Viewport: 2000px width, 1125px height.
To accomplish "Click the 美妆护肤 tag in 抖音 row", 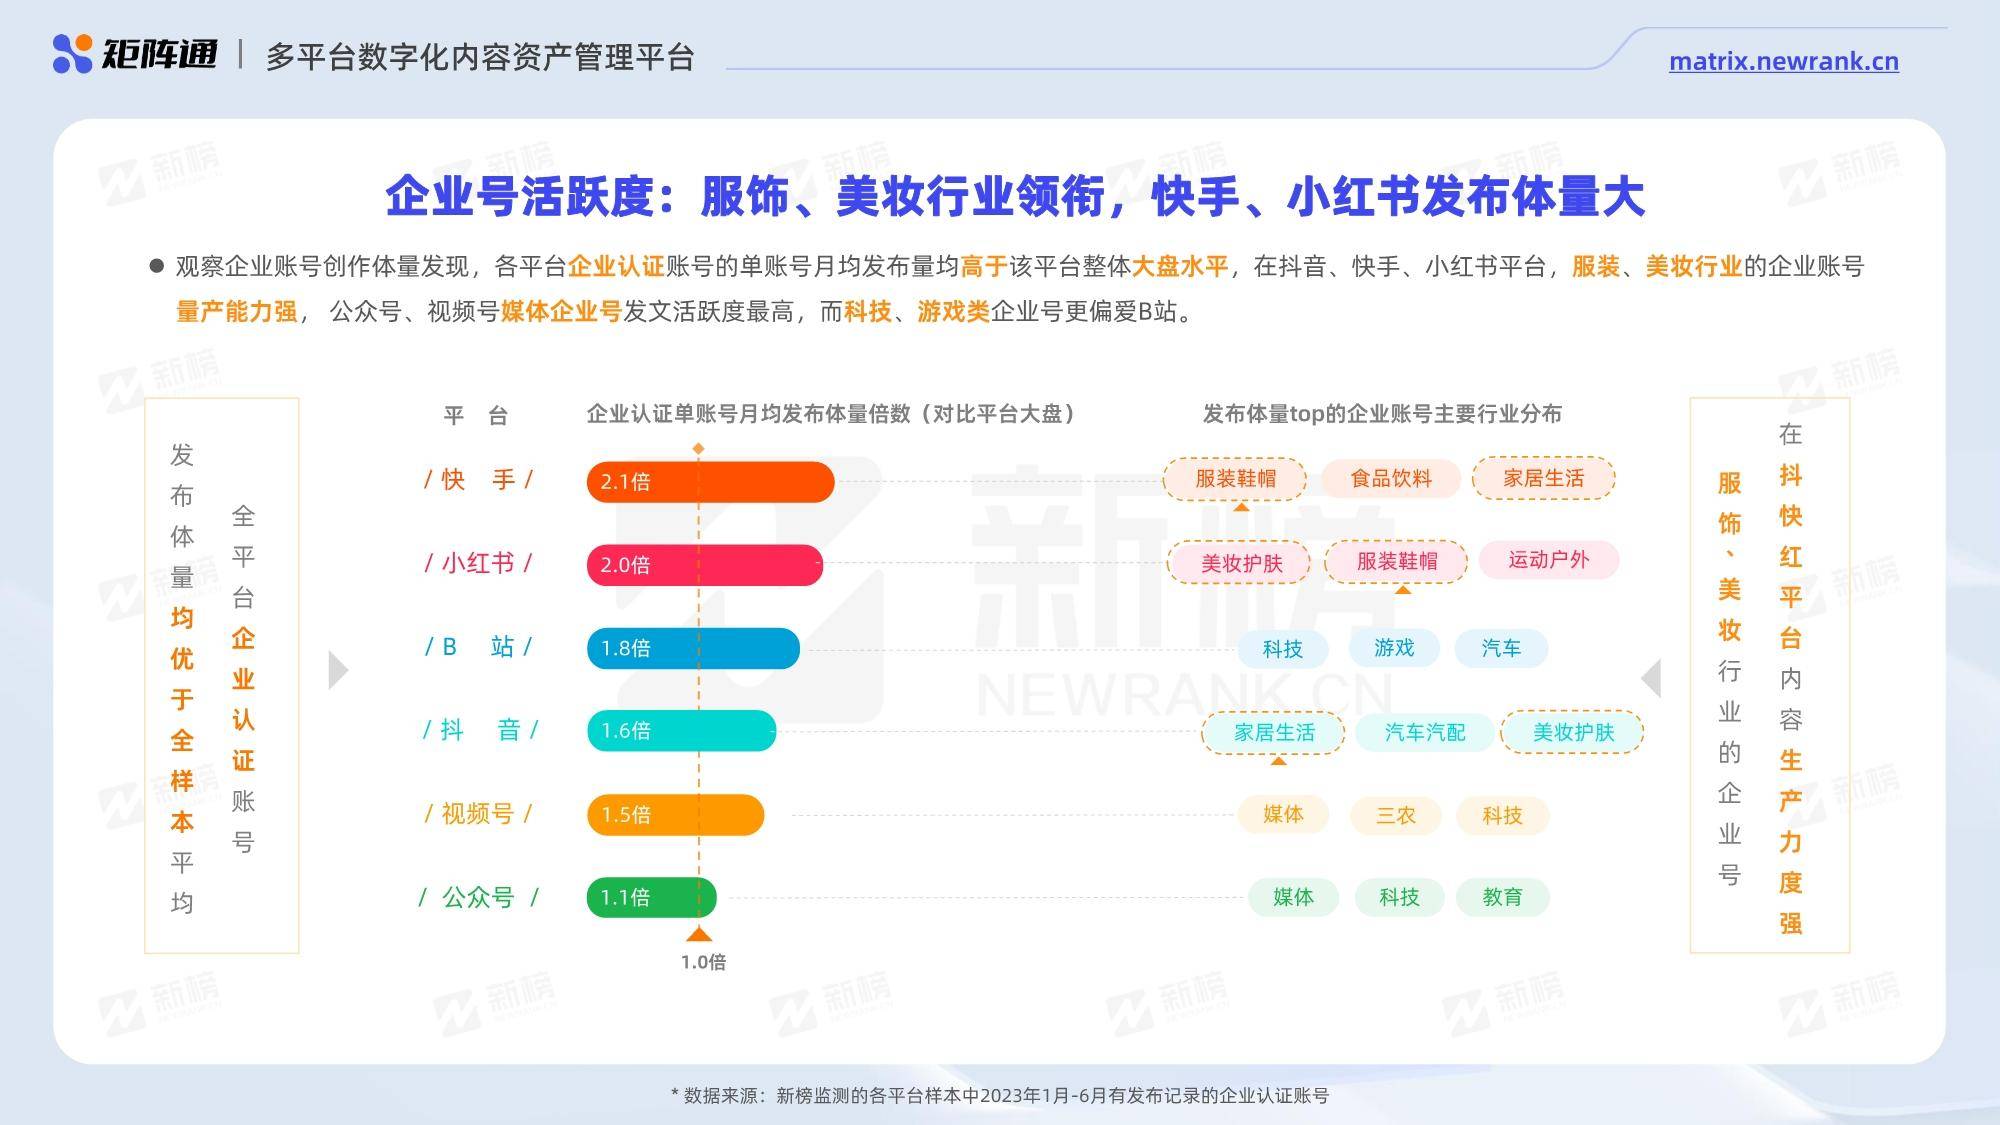I will click(1573, 732).
